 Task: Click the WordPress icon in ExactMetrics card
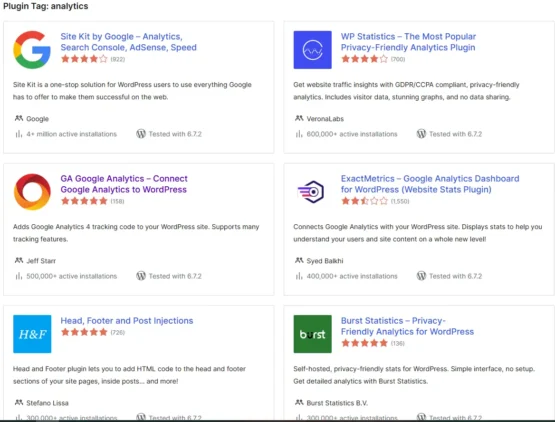421,276
